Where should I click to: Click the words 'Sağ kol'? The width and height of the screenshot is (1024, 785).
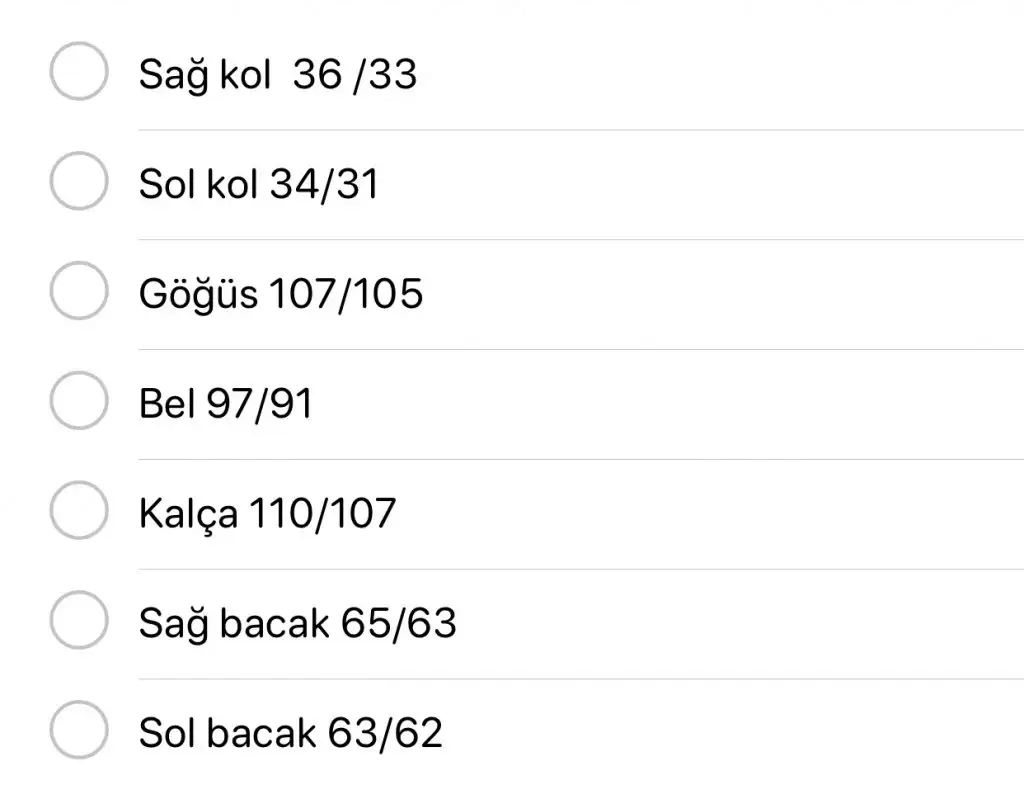pos(204,75)
